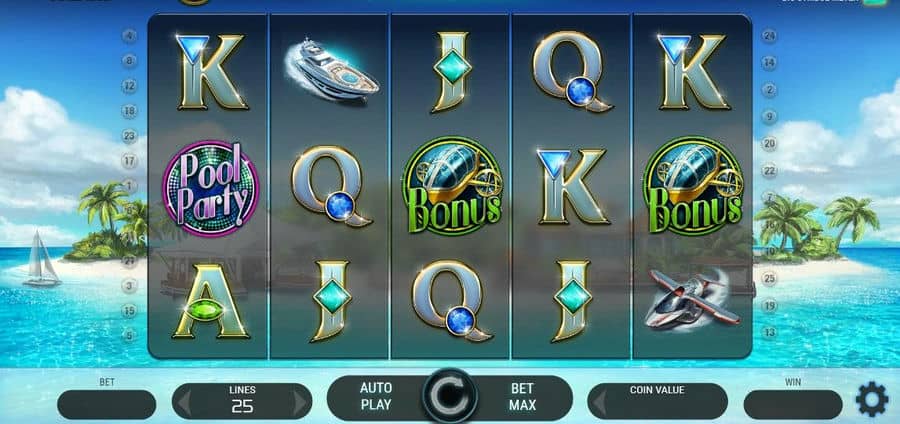The width and height of the screenshot is (900, 424).
Task: Increase lines with the right arrow
Action: click(300, 404)
